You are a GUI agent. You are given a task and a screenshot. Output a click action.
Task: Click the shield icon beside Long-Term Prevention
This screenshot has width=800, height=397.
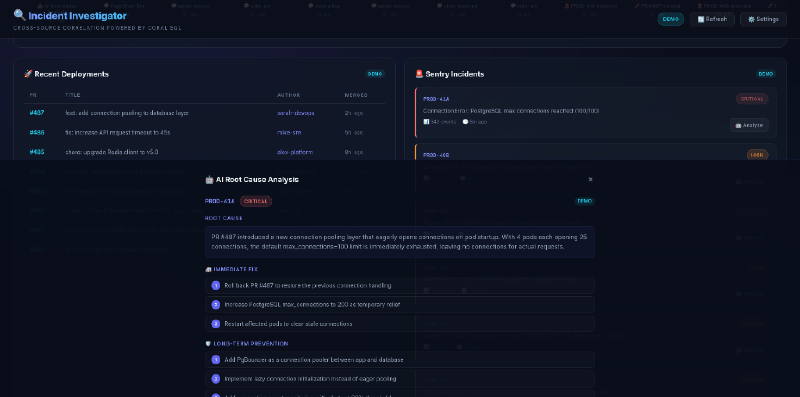pos(208,344)
